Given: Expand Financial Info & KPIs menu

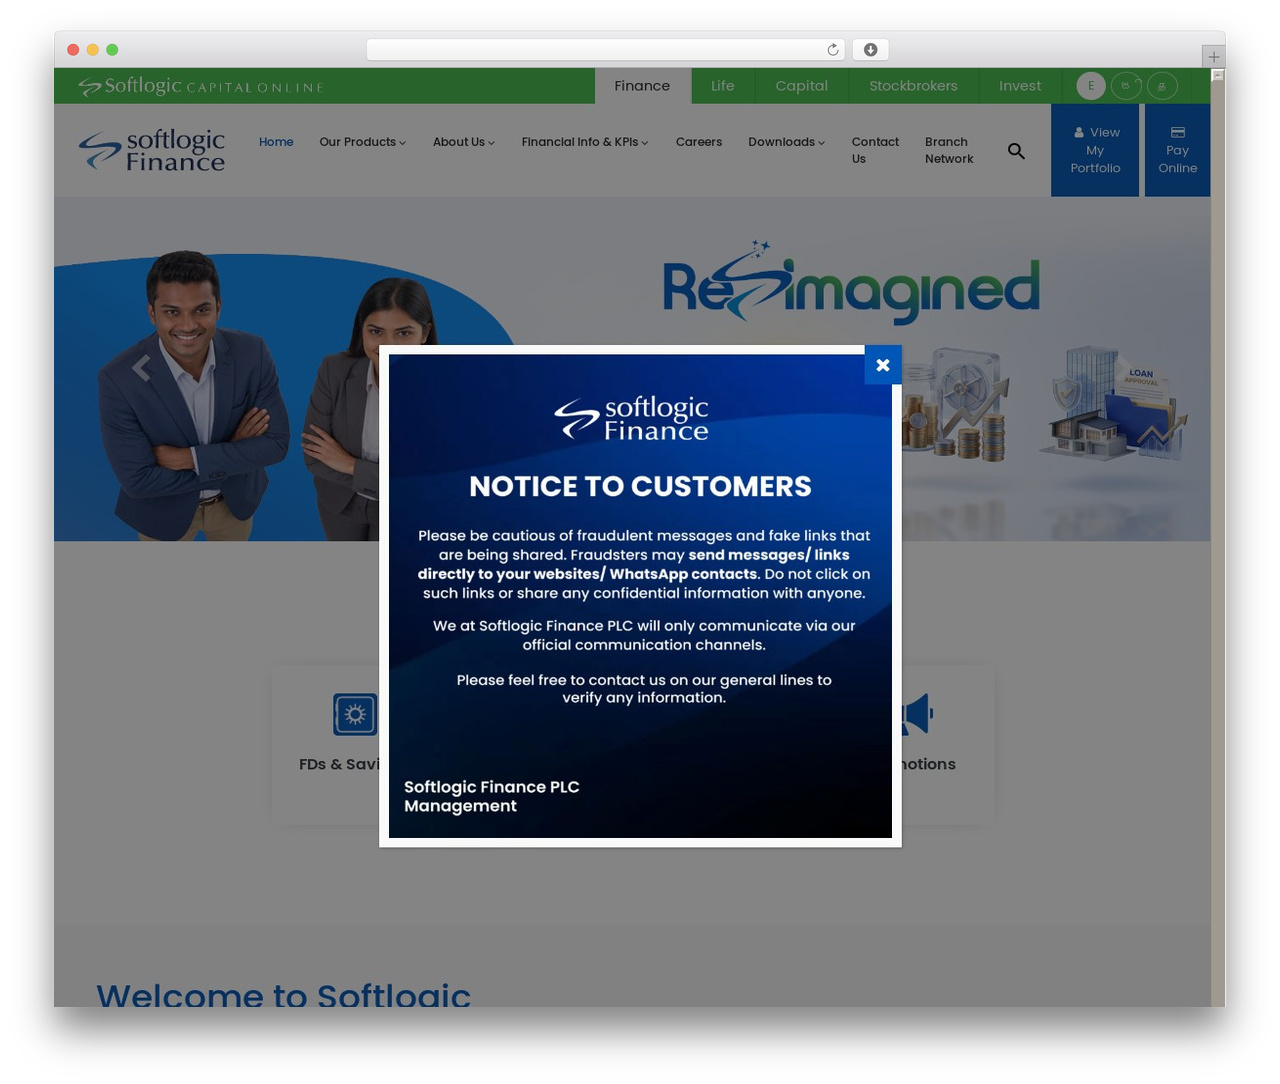Looking at the screenshot, I should (584, 142).
